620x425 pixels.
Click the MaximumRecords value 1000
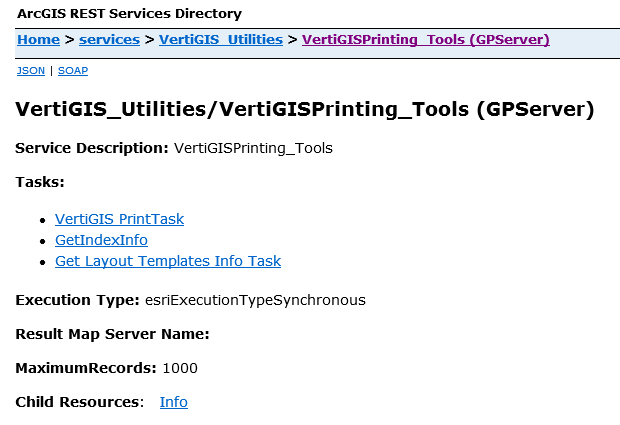(180, 368)
